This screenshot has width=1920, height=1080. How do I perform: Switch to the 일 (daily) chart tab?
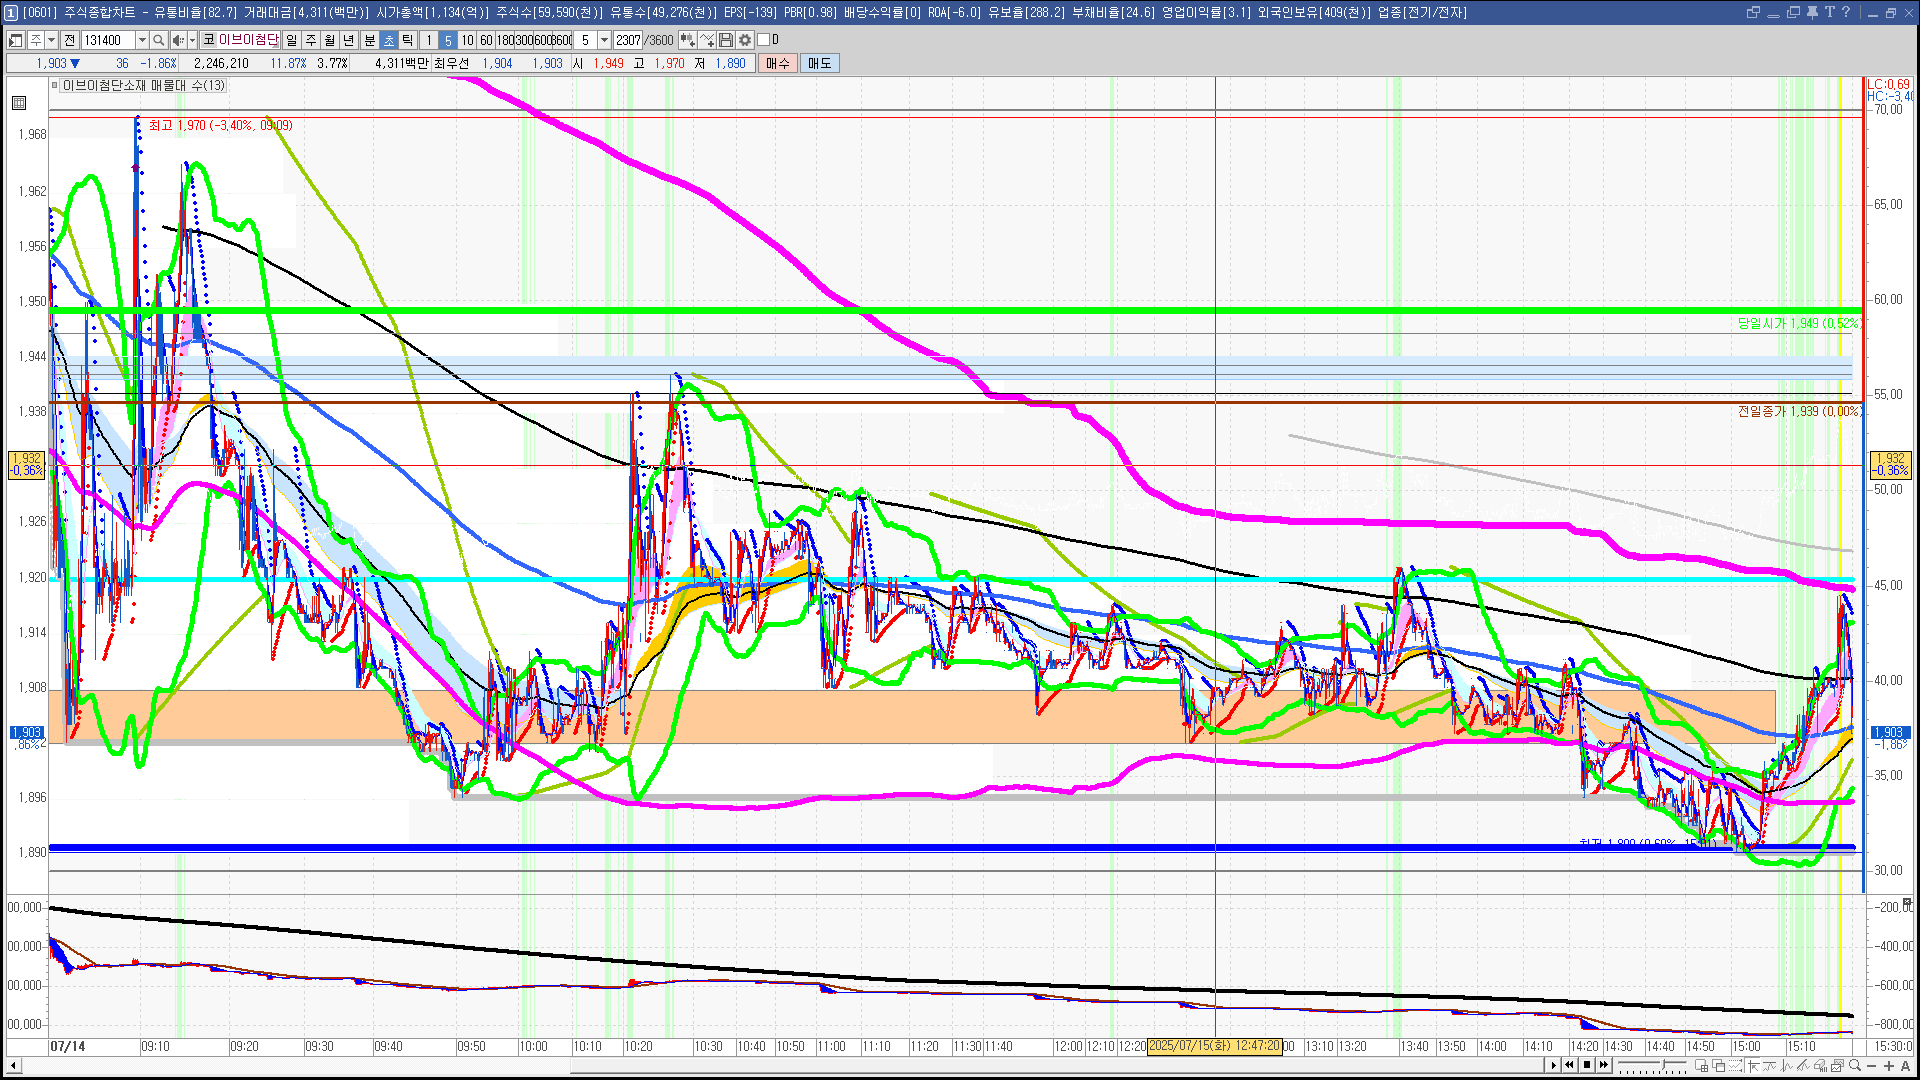[291, 40]
